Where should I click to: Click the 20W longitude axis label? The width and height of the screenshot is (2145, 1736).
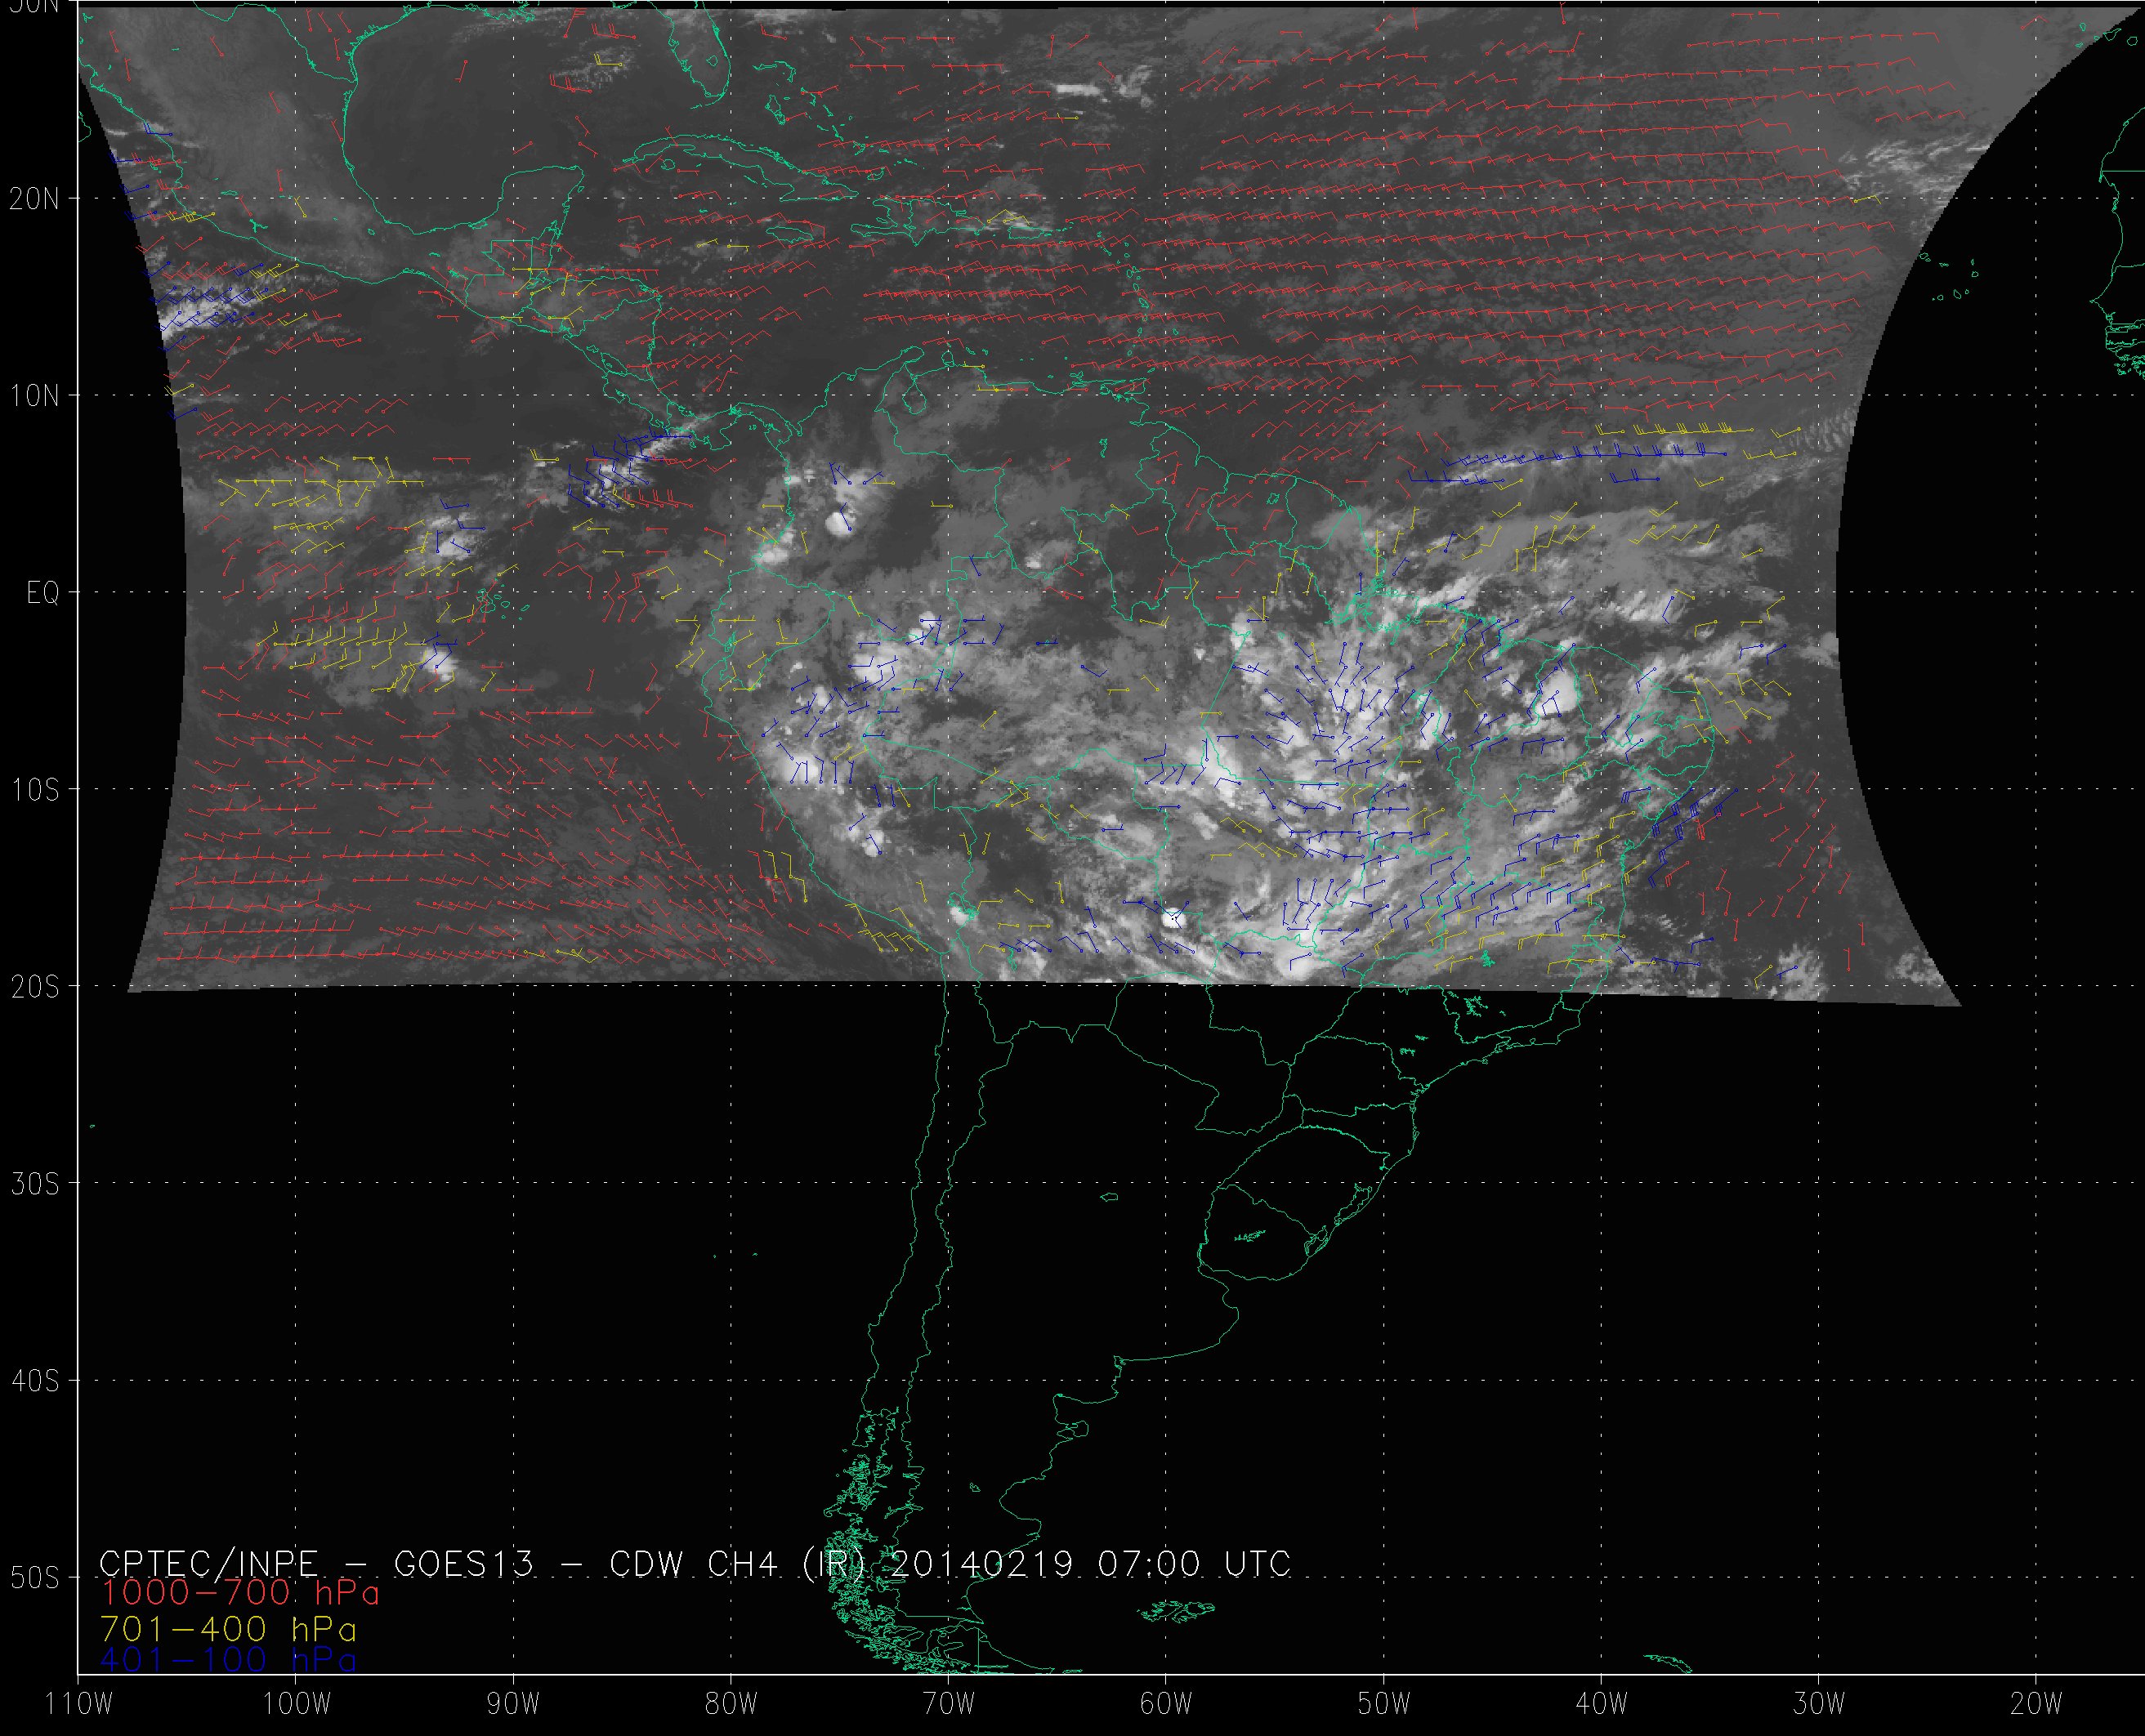(2036, 1704)
